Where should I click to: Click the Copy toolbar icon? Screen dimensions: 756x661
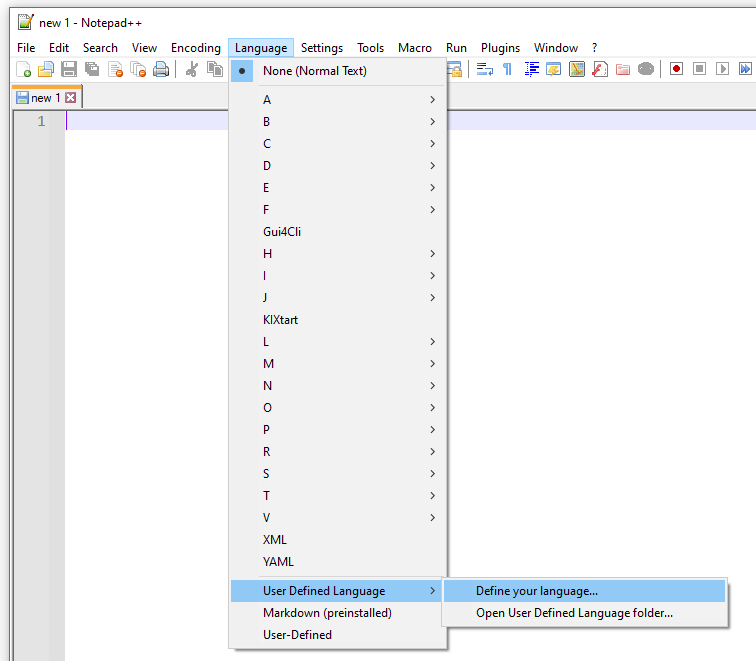[x=215, y=69]
